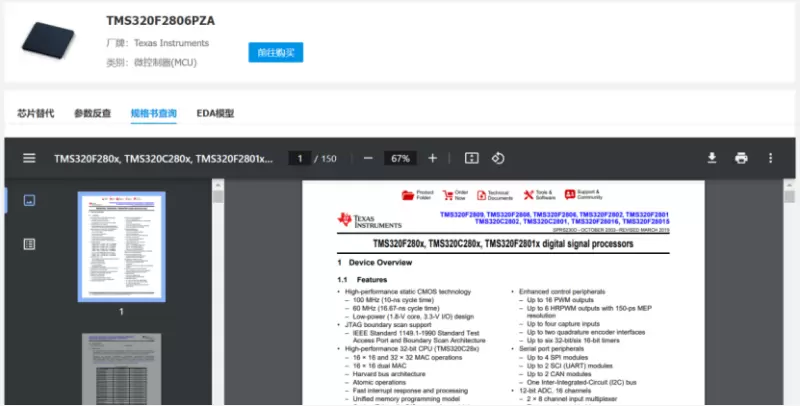This screenshot has height=406, width=800.
Task: Switch to the 参数反查 tab
Action: 93,114
